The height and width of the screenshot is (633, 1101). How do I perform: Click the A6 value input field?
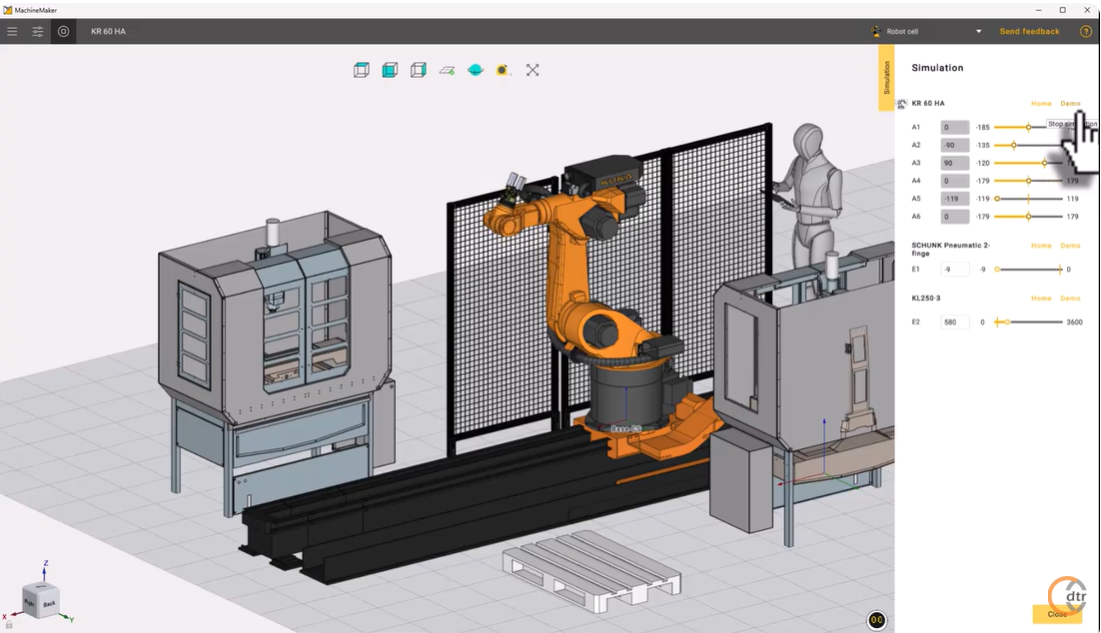[x=955, y=217]
